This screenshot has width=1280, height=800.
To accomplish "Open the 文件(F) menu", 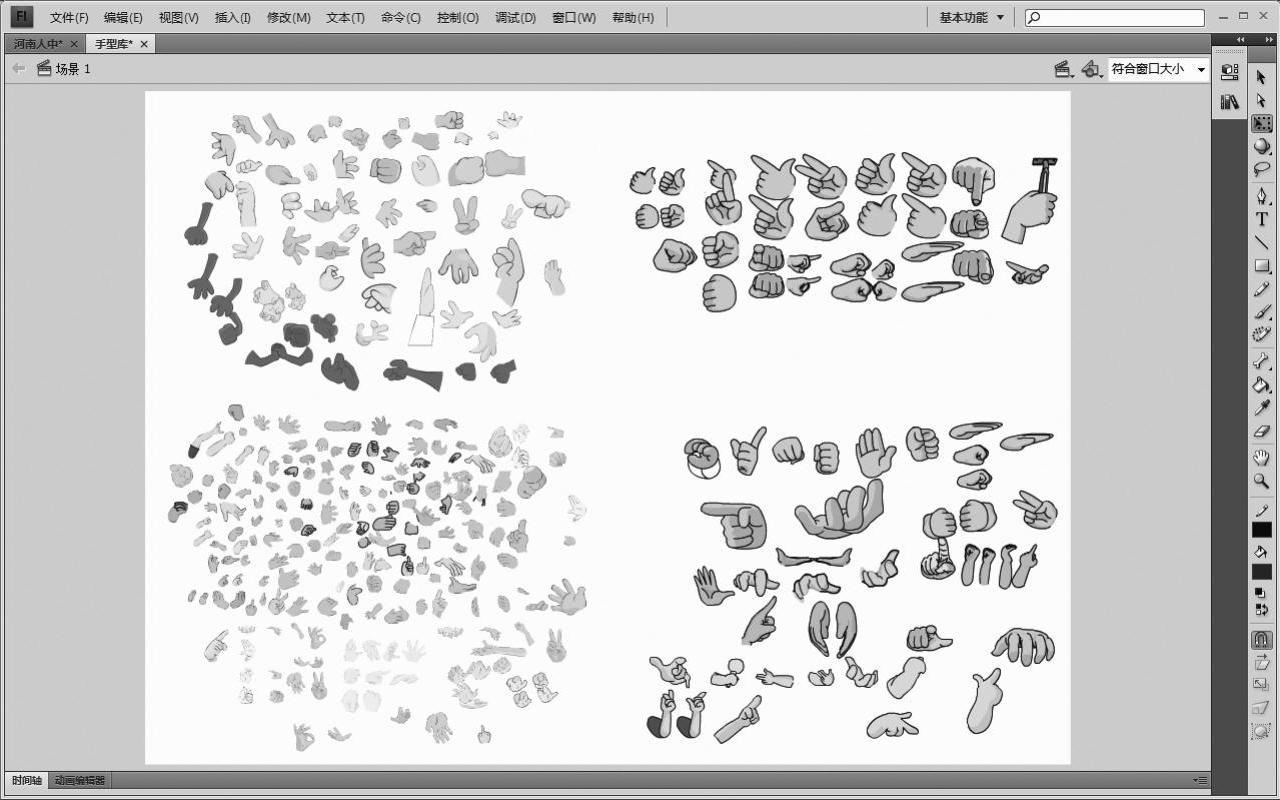I will 69,18.
